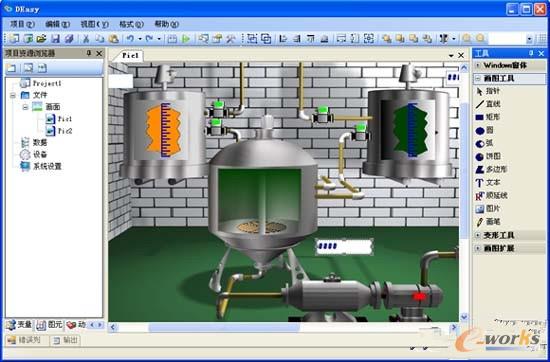Screen dimensions: 550x362
Task: Toggle the pin on the 工具 panel
Action: click(x=531, y=53)
